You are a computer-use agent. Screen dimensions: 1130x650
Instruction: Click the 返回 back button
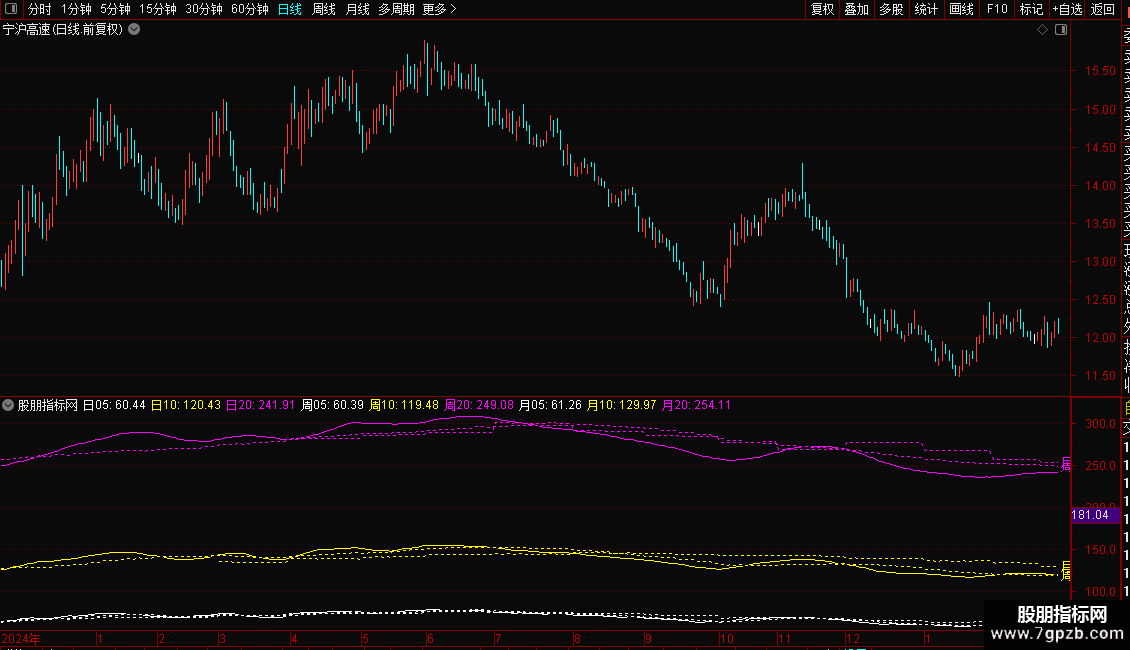1103,9
